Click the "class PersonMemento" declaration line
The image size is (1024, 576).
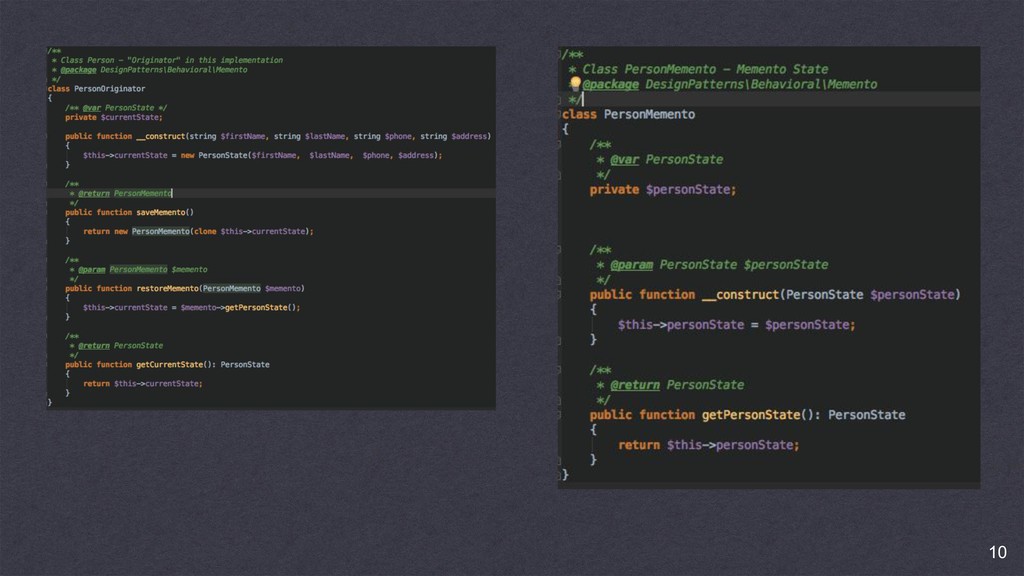[x=629, y=114]
